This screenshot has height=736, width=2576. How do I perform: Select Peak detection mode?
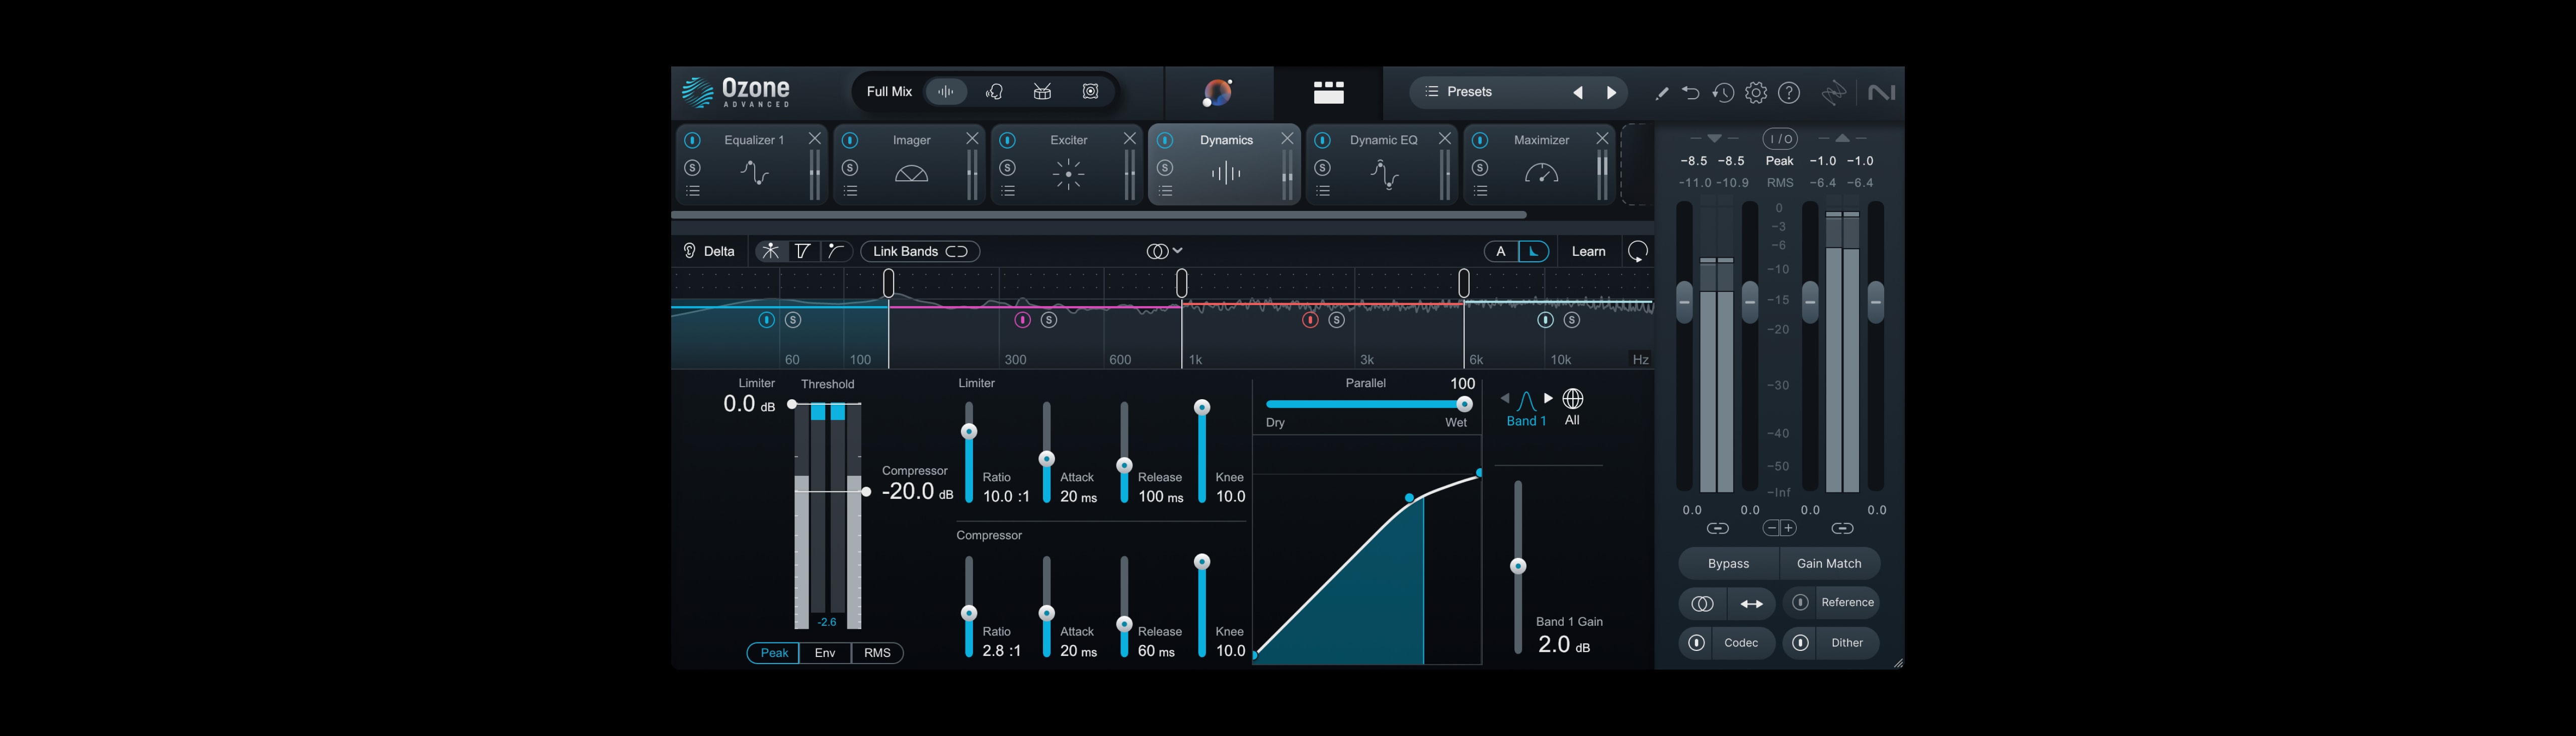click(x=774, y=653)
